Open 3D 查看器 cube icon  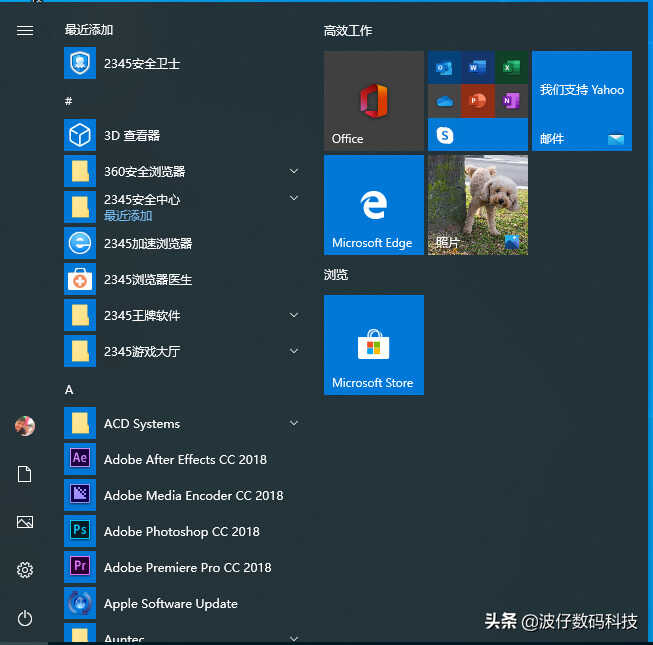click(x=80, y=135)
